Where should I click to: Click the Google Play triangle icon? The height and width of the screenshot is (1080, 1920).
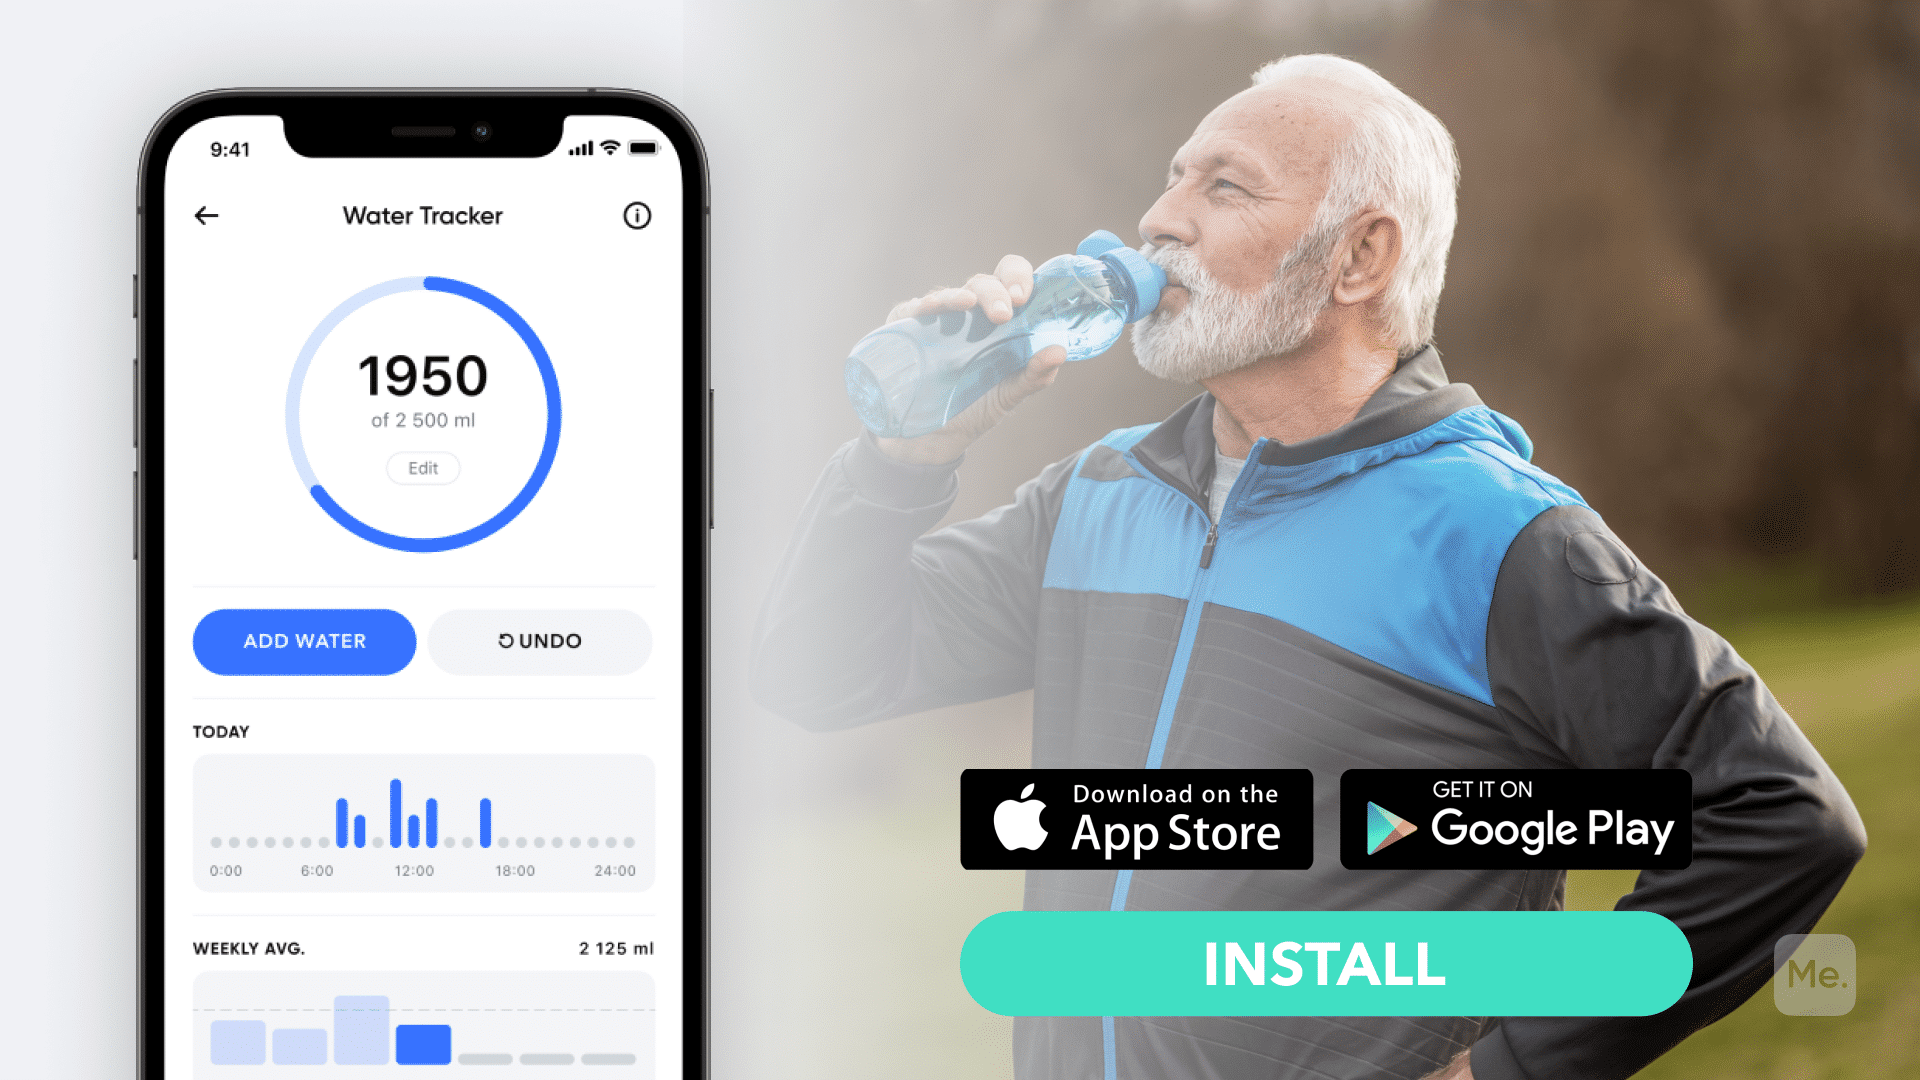point(1385,831)
